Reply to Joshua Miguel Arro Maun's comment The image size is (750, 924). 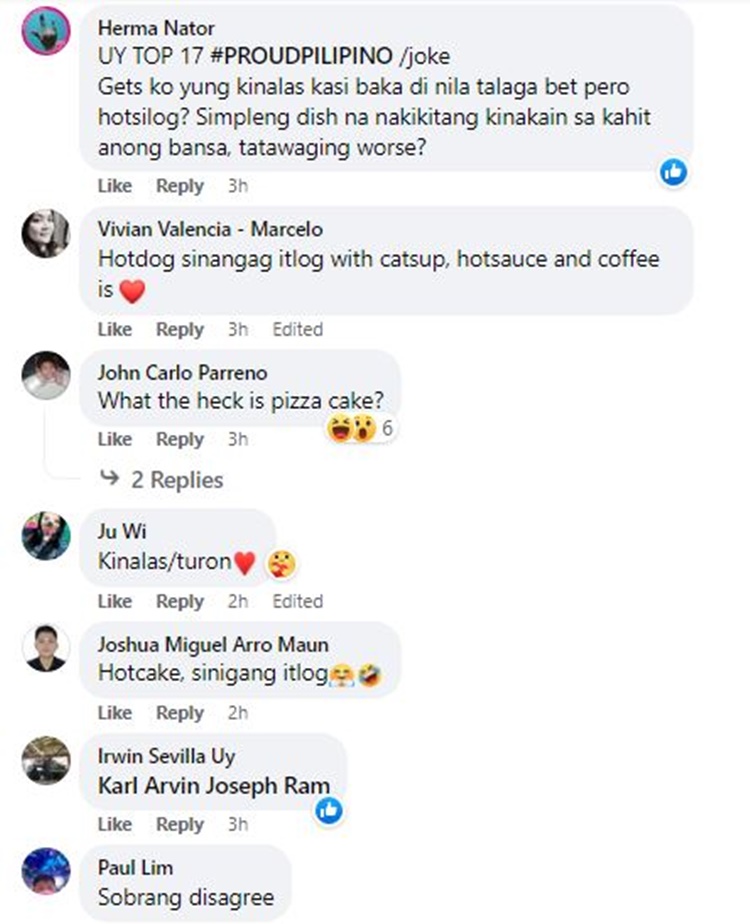180,713
